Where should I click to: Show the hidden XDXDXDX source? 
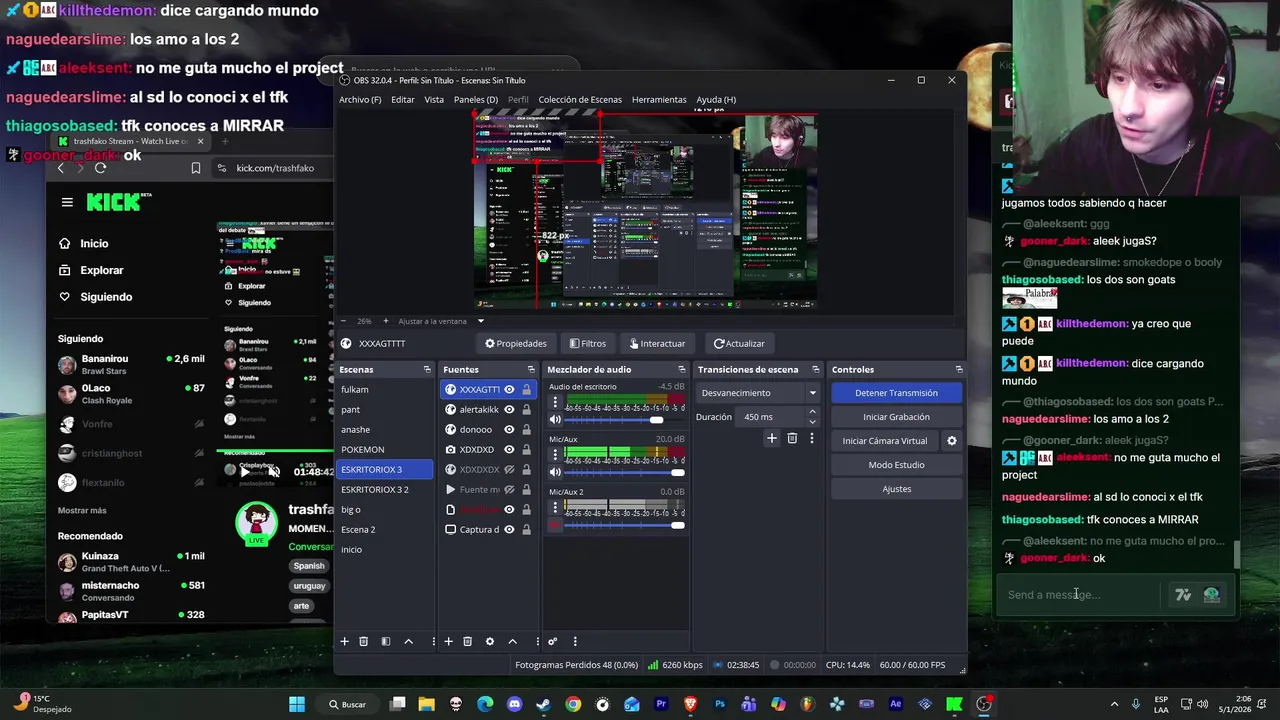pos(509,470)
